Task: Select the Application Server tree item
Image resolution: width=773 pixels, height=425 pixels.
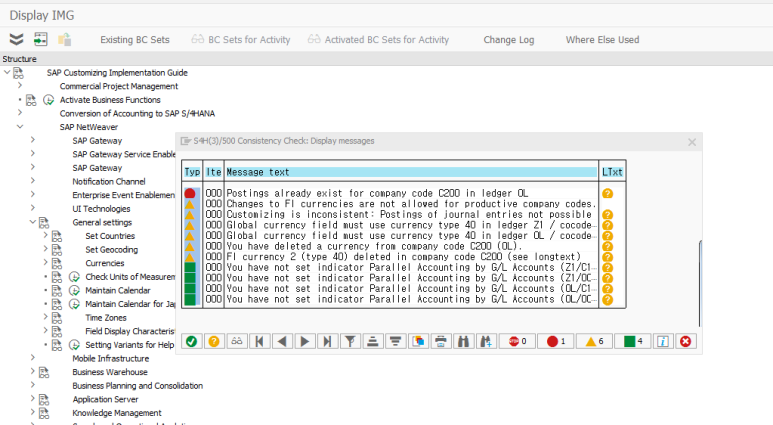Action: click(x=105, y=399)
